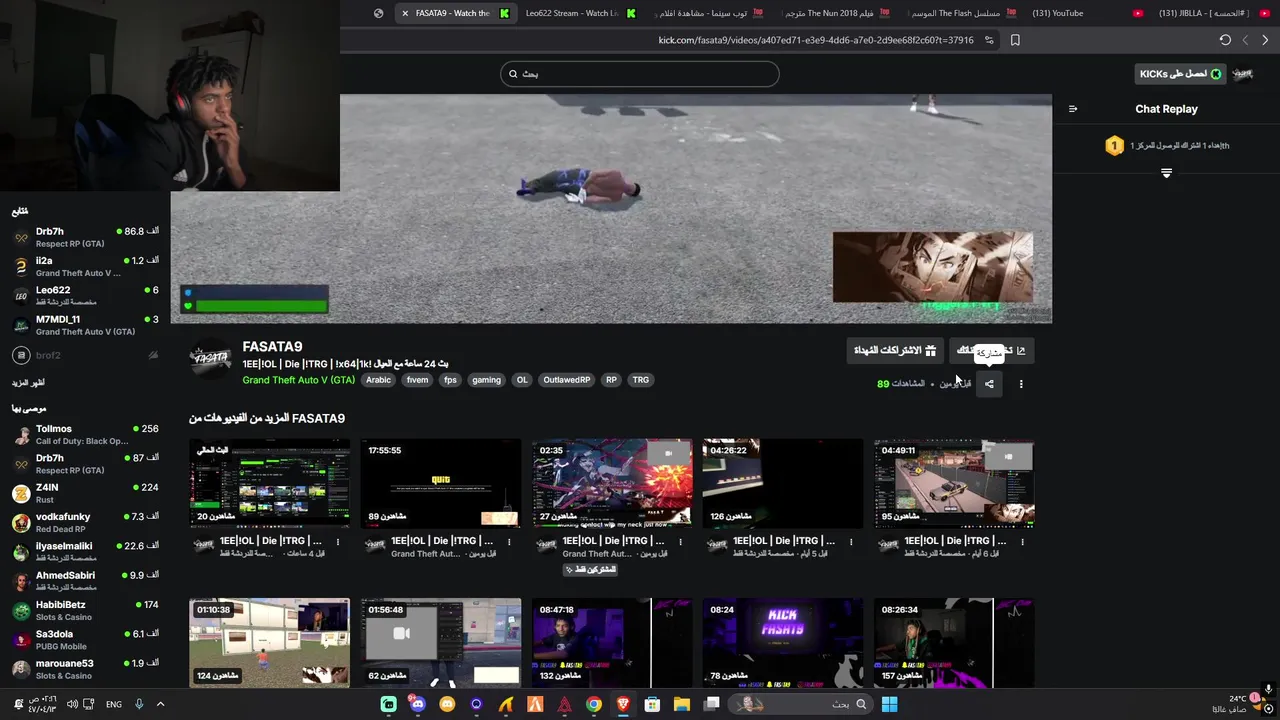This screenshot has width=1280, height=720.
Task: Open the user avatar in top right
Action: tap(1243, 74)
